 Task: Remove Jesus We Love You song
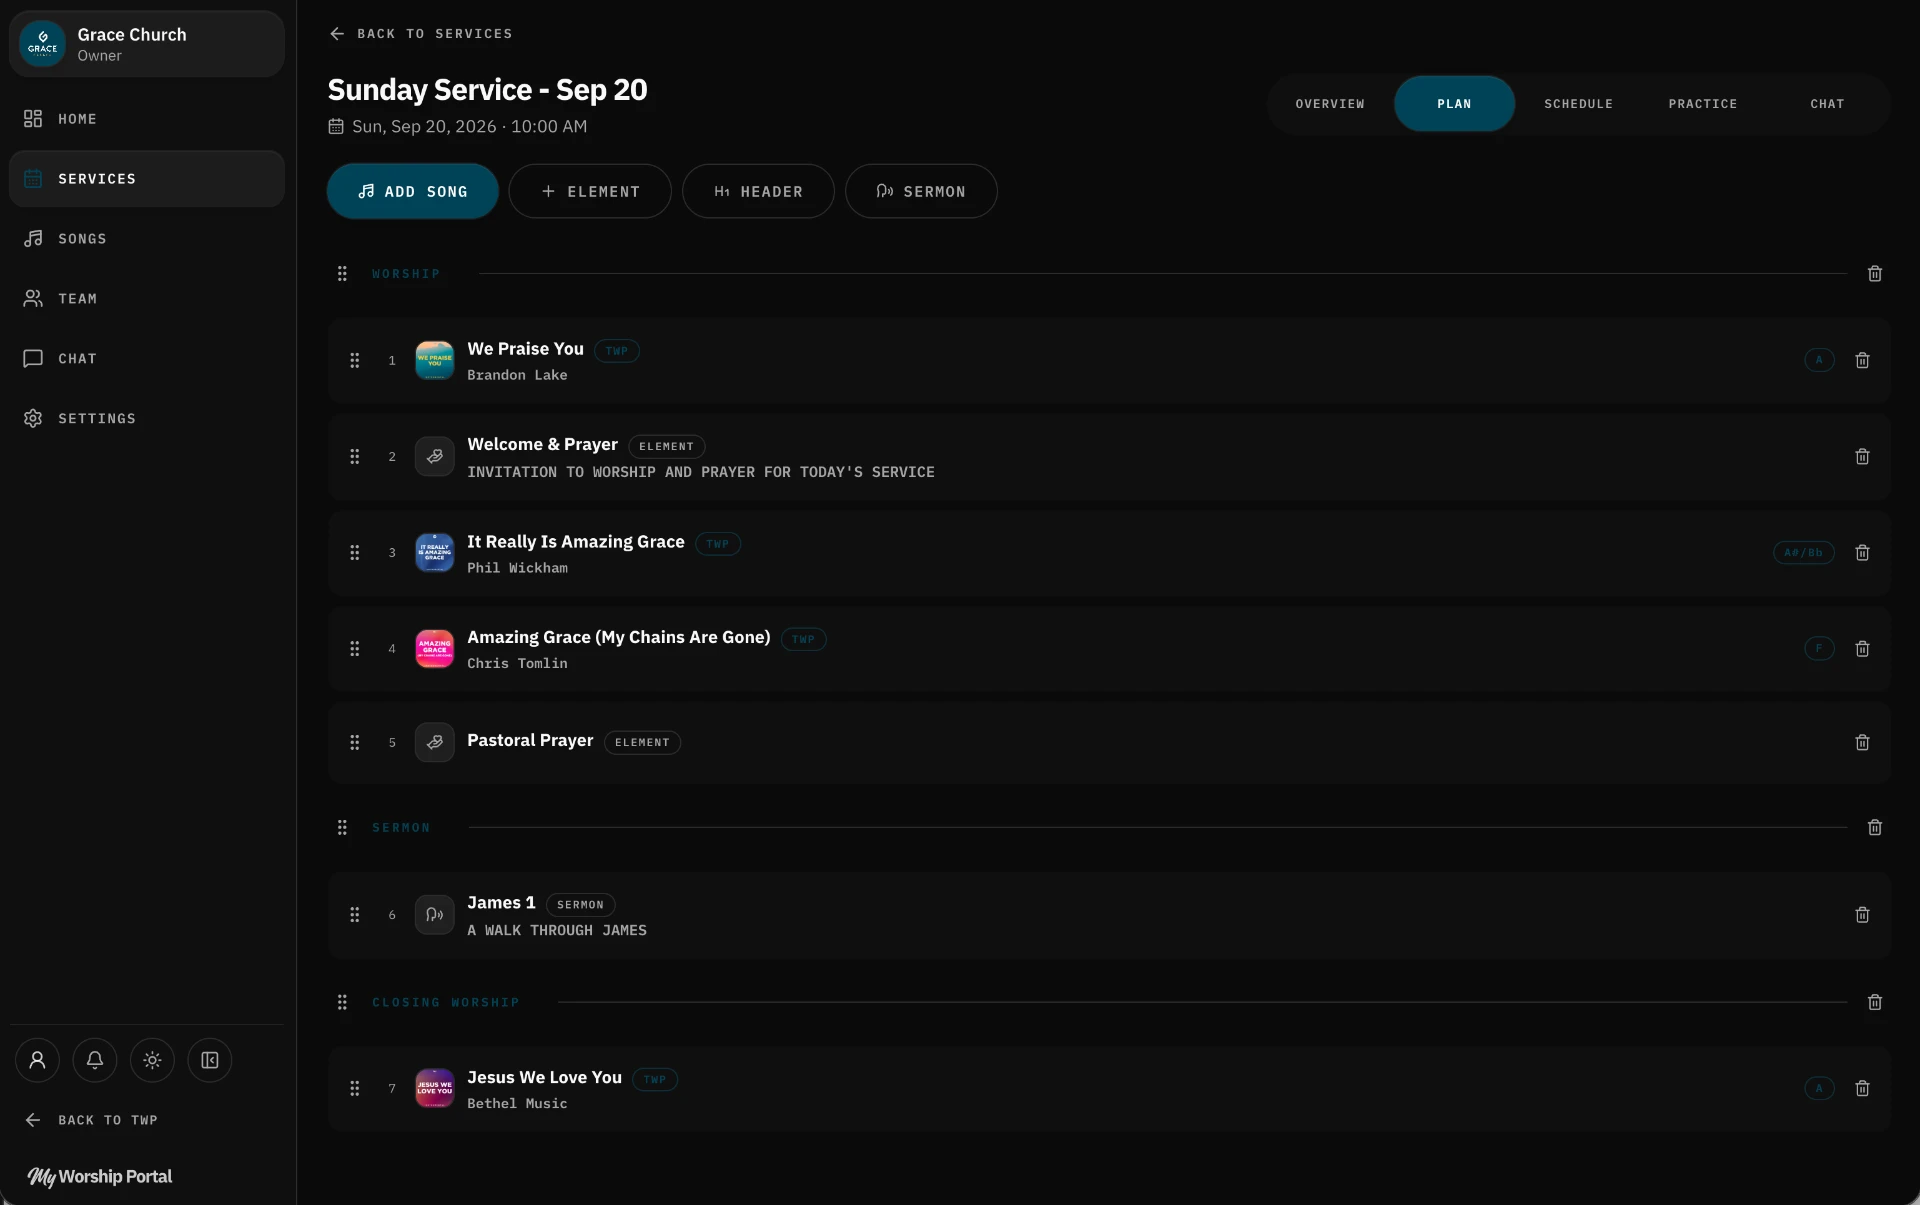tap(1862, 1088)
